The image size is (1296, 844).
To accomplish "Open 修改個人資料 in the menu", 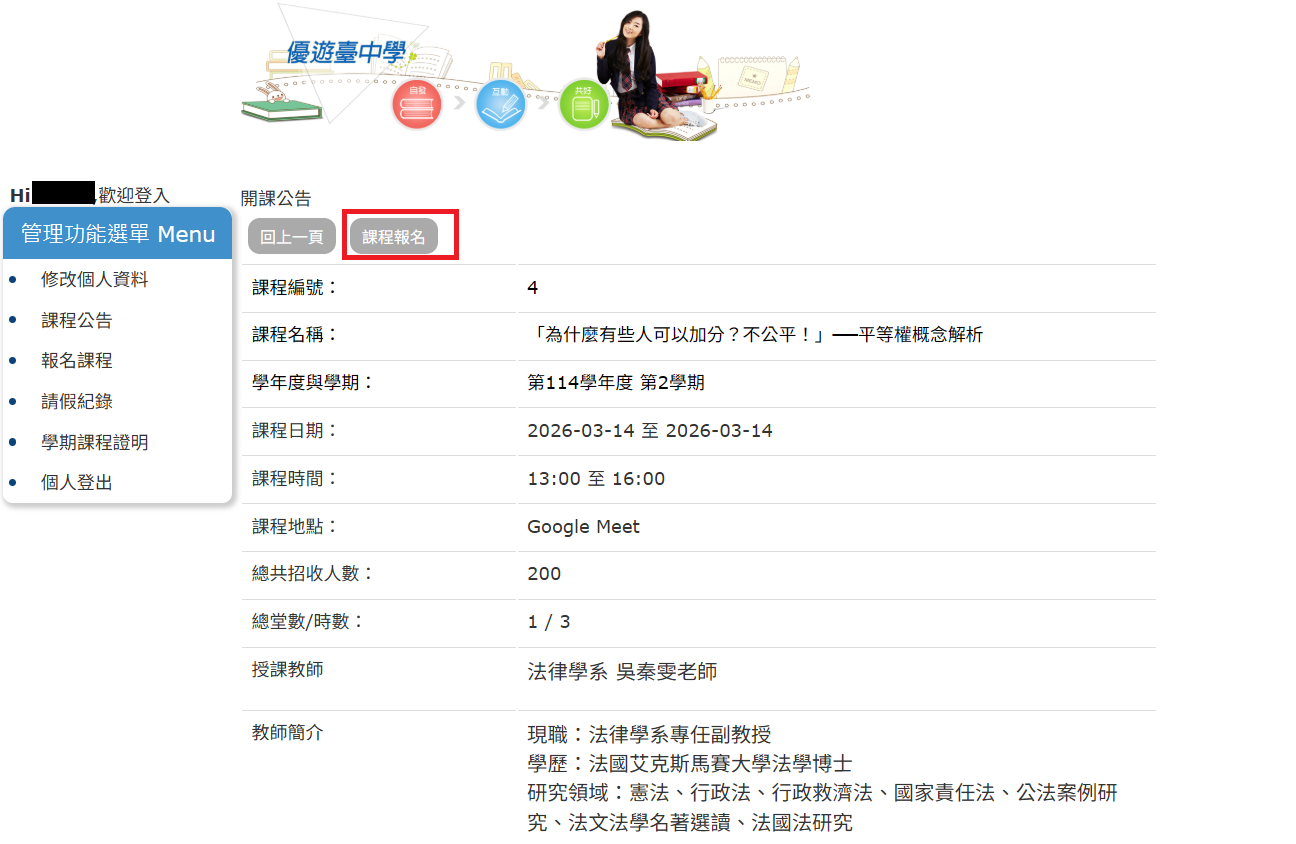I will point(94,280).
